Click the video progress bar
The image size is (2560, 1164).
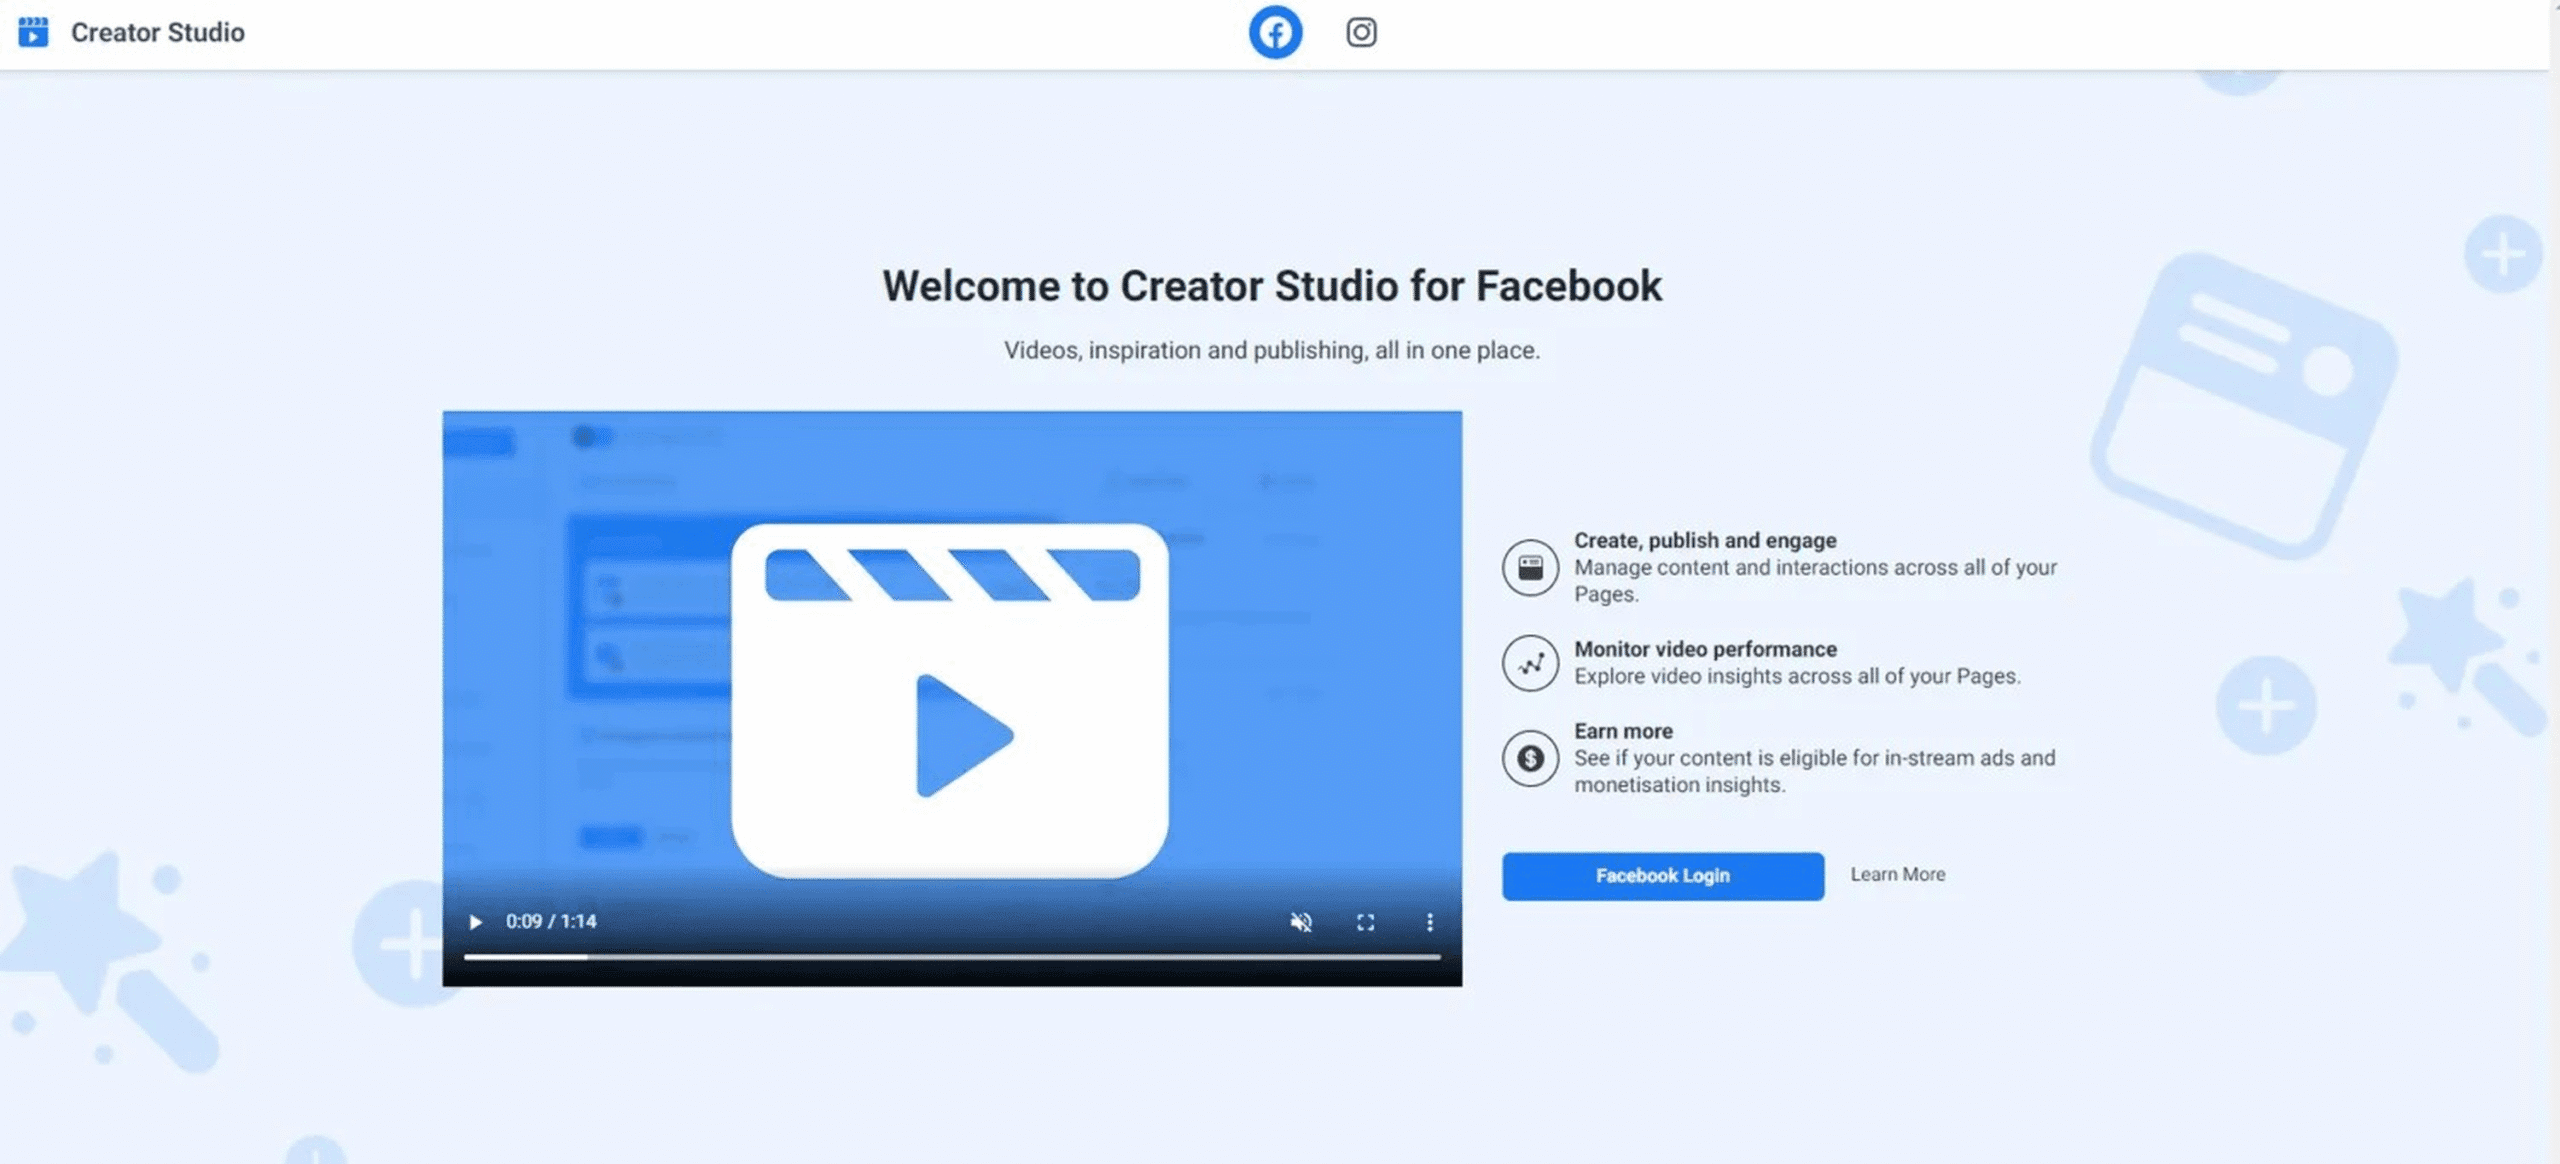[950, 957]
